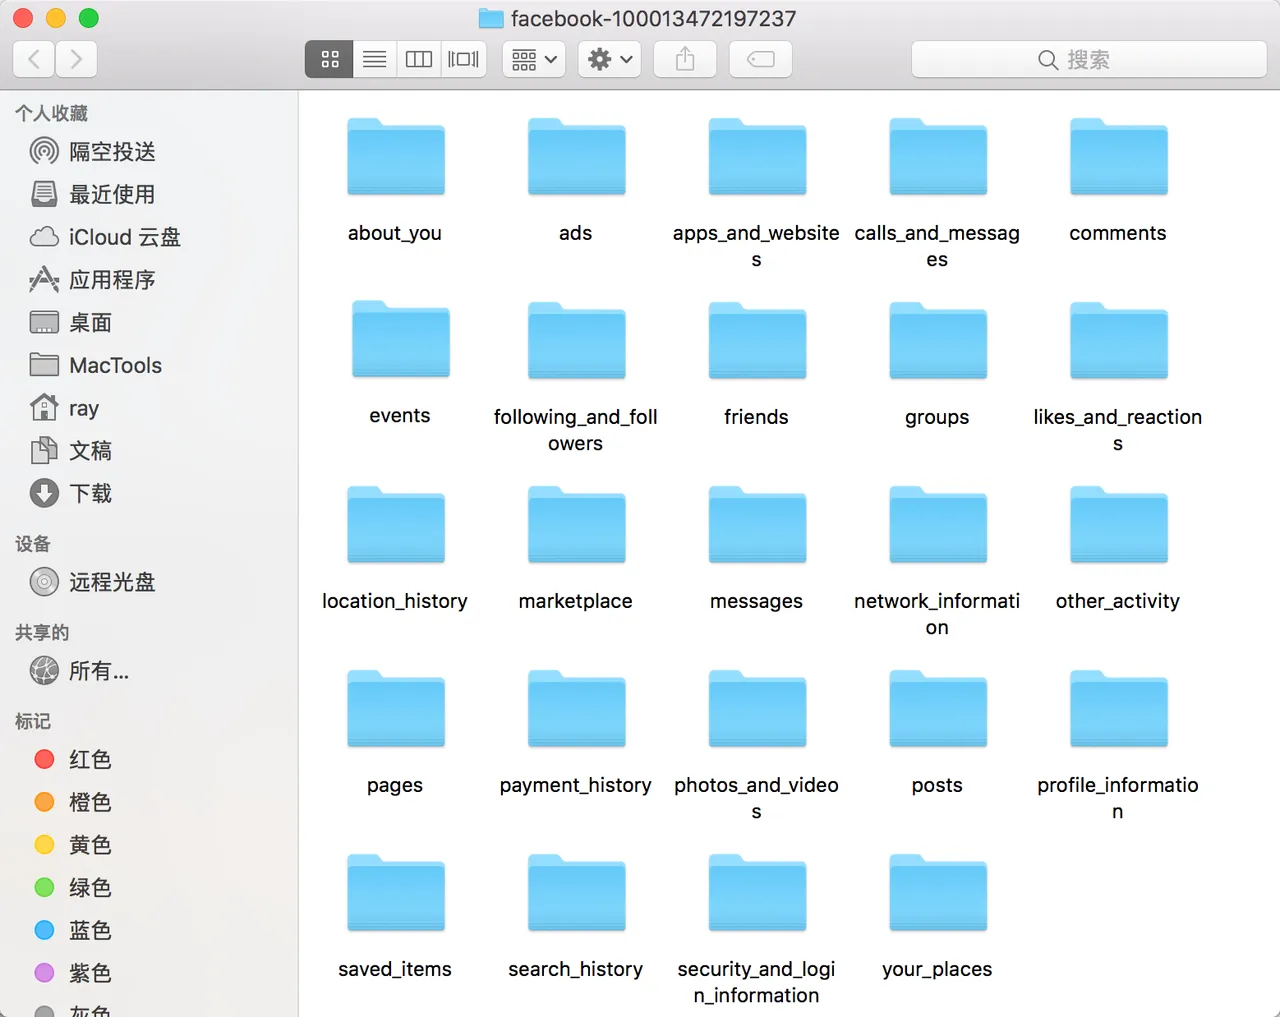The height and width of the screenshot is (1017, 1280).
Task: Focus the 搜索 search field
Action: (x=1089, y=60)
